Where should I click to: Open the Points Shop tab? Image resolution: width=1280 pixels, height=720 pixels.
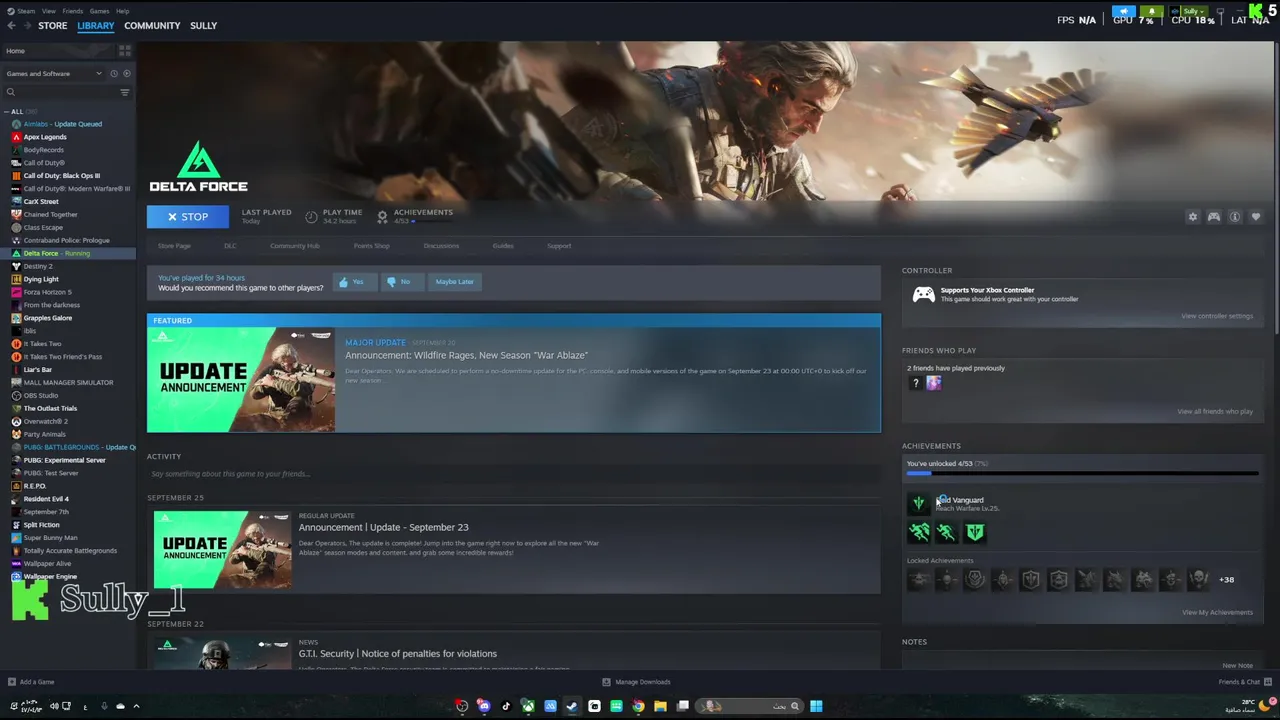tap(371, 246)
